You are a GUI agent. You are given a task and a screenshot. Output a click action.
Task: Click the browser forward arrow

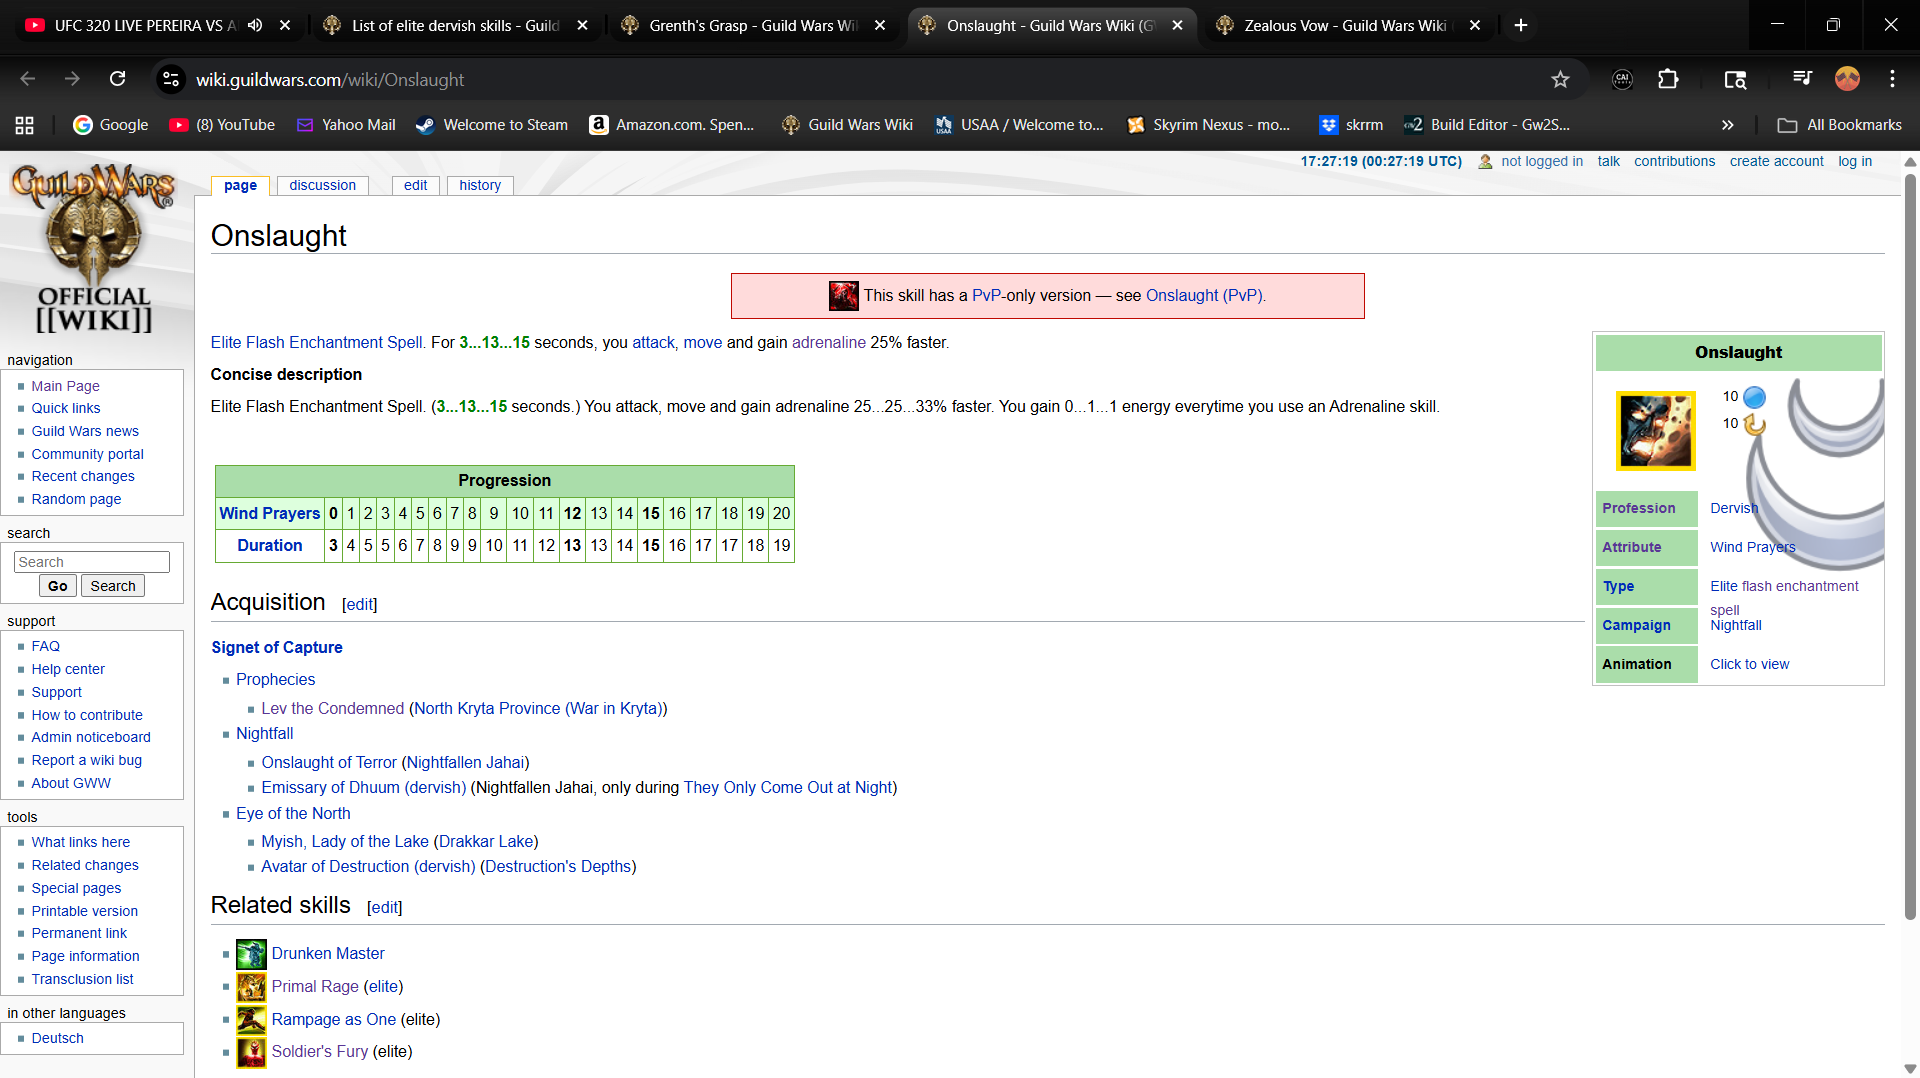point(72,79)
